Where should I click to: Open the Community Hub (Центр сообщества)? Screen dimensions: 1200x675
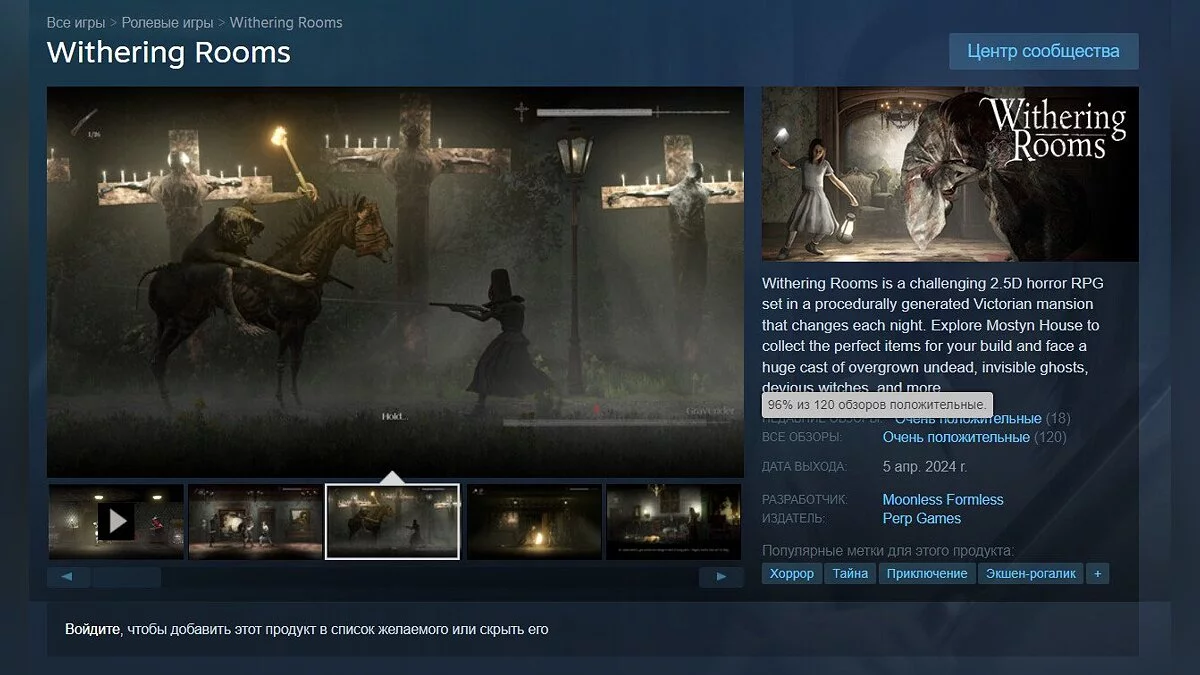click(x=1043, y=51)
